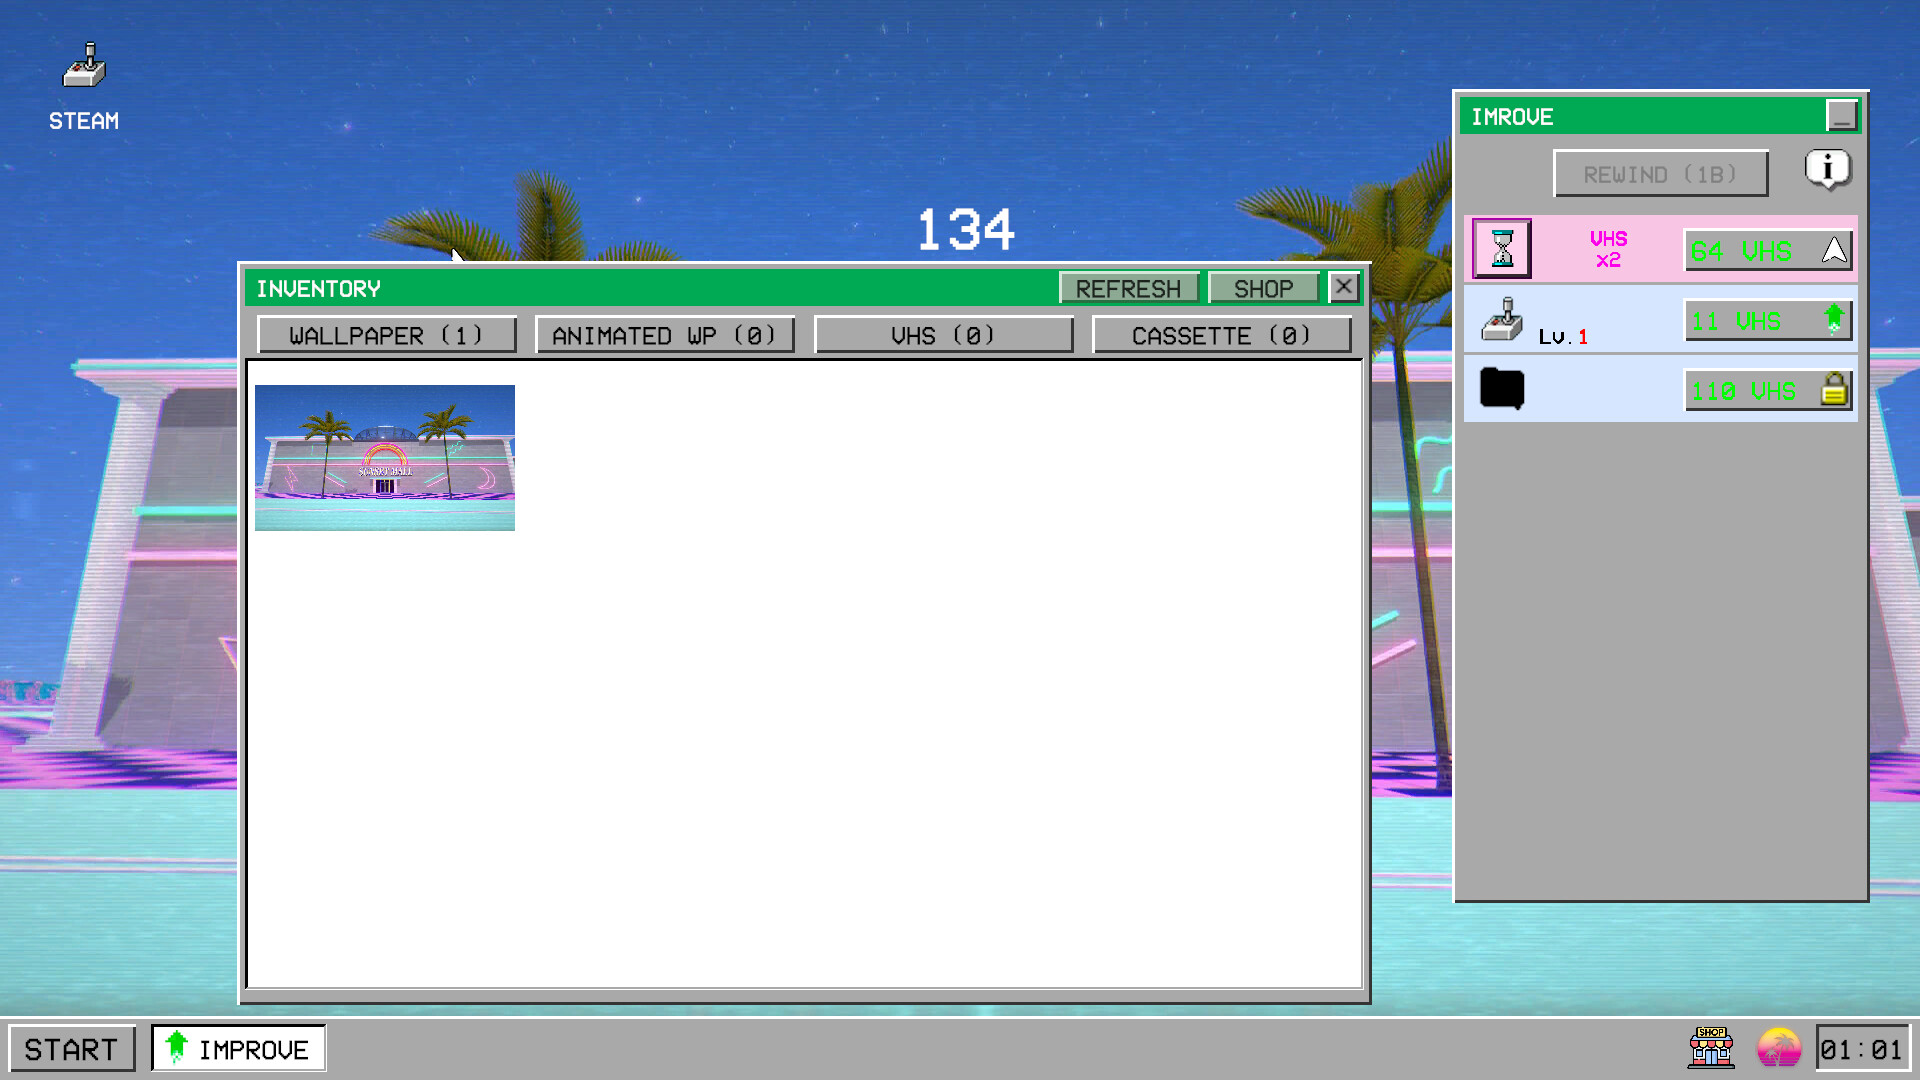Open SHOP from the Inventory title bar
This screenshot has width=1920, height=1080.
tap(1263, 288)
